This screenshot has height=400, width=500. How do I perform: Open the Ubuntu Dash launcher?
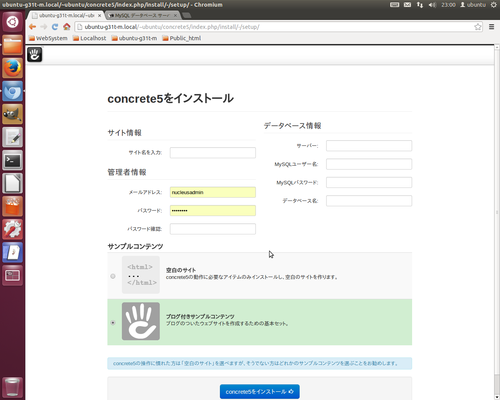[13, 22]
